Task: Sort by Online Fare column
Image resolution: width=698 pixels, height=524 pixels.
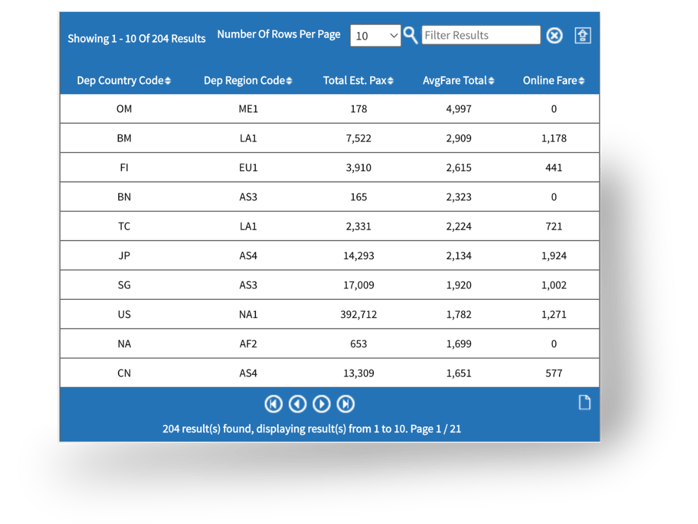Action: (x=554, y=81)
